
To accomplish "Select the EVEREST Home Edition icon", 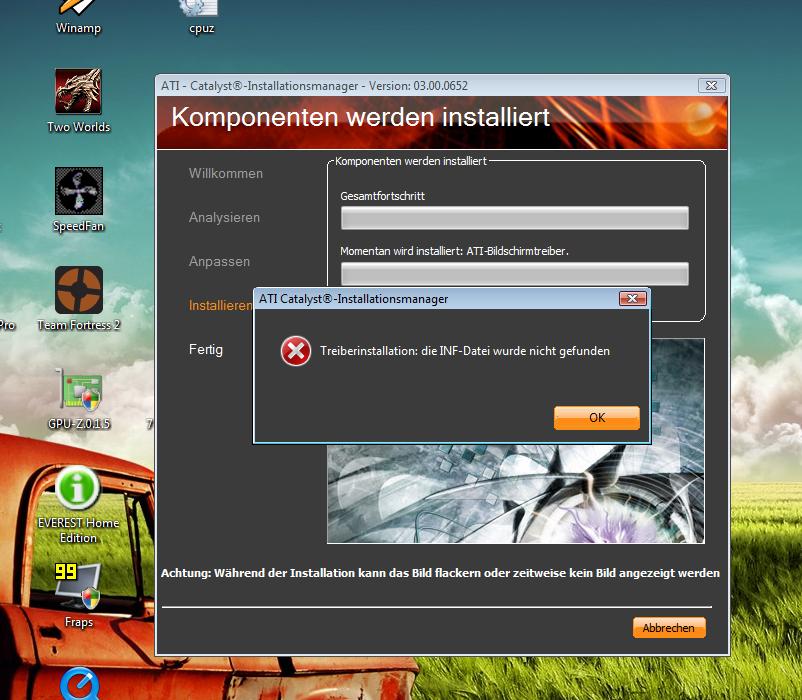I will [x=78, y=505].
